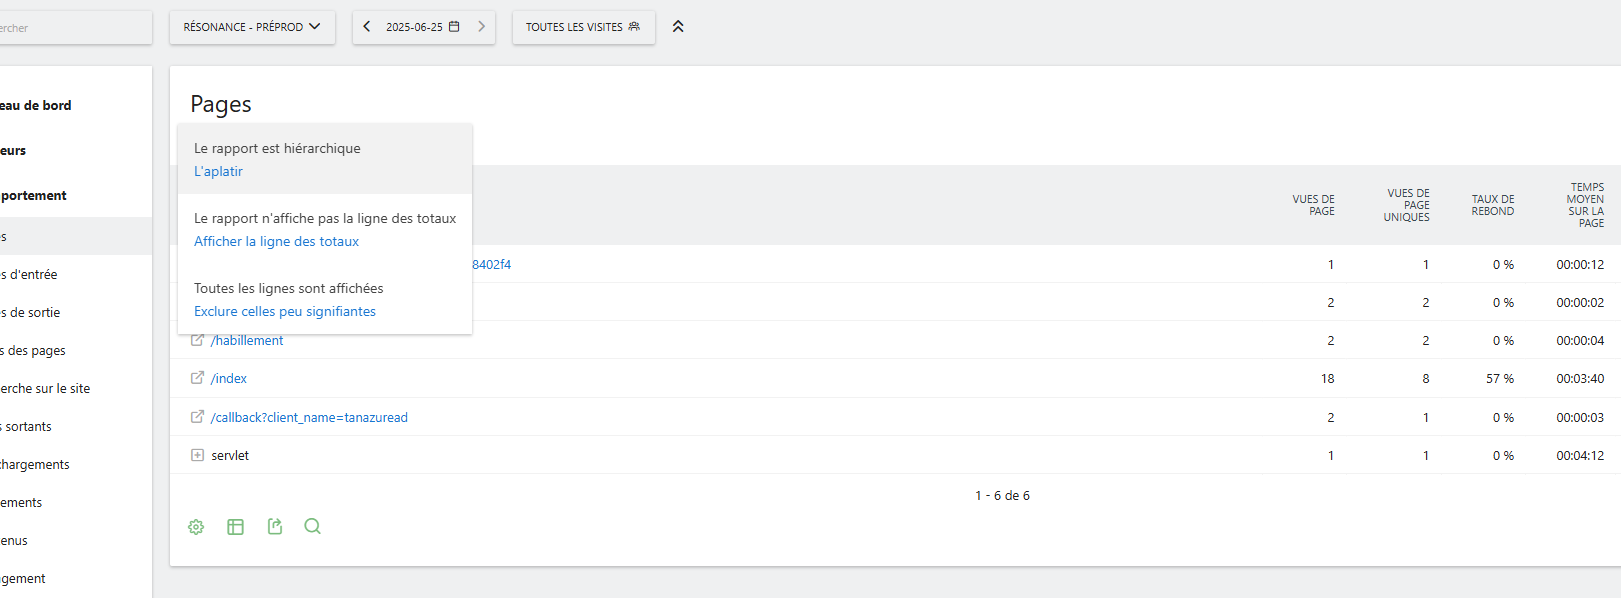Click the table visualization icon
The width and height of the screenshot is (1621, 598).
[x=235, y=527]
